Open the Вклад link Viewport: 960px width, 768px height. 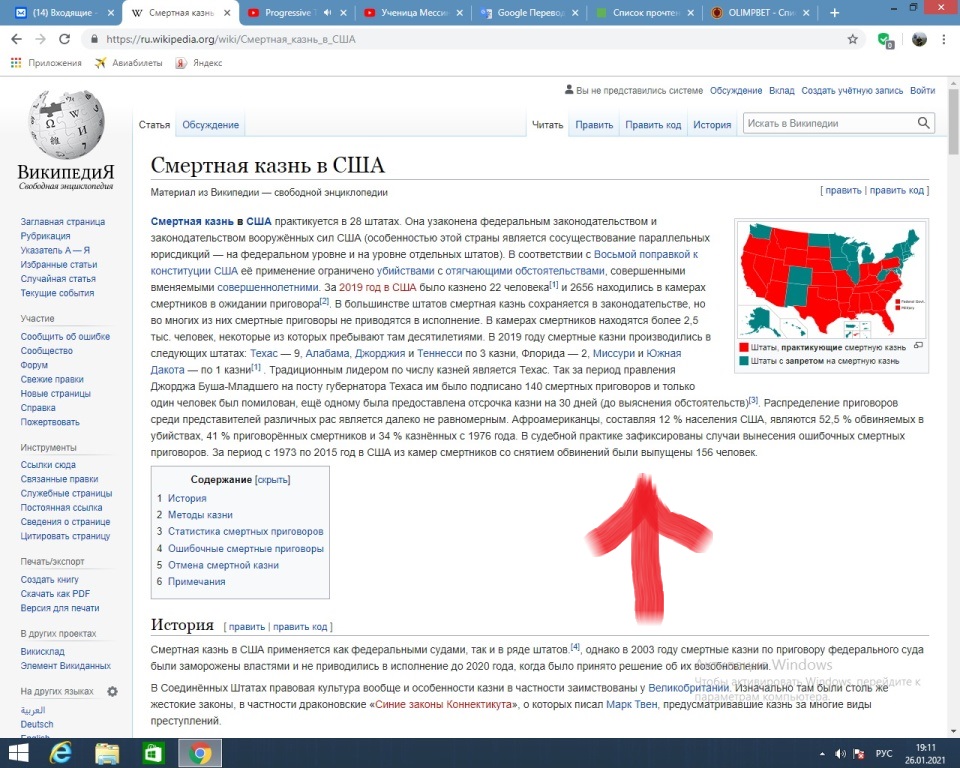782,91
